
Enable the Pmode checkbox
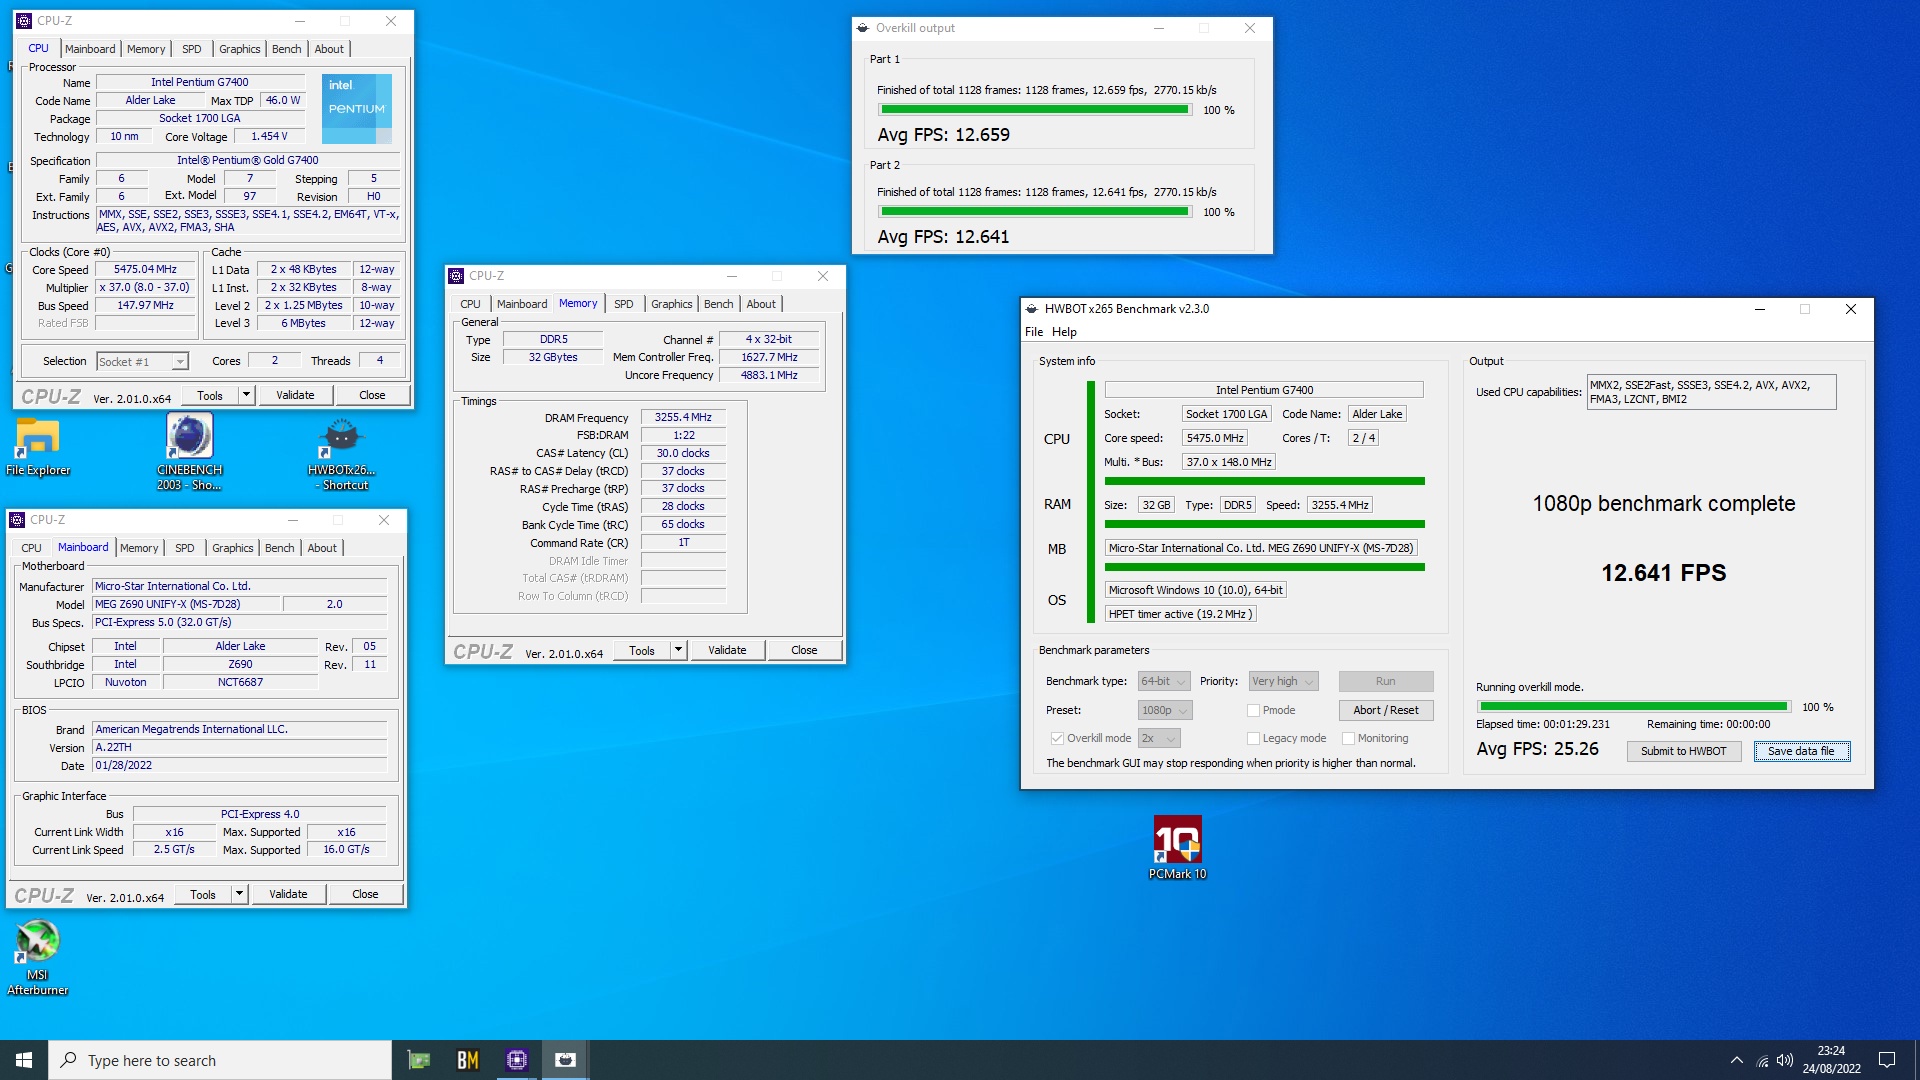1253,710
